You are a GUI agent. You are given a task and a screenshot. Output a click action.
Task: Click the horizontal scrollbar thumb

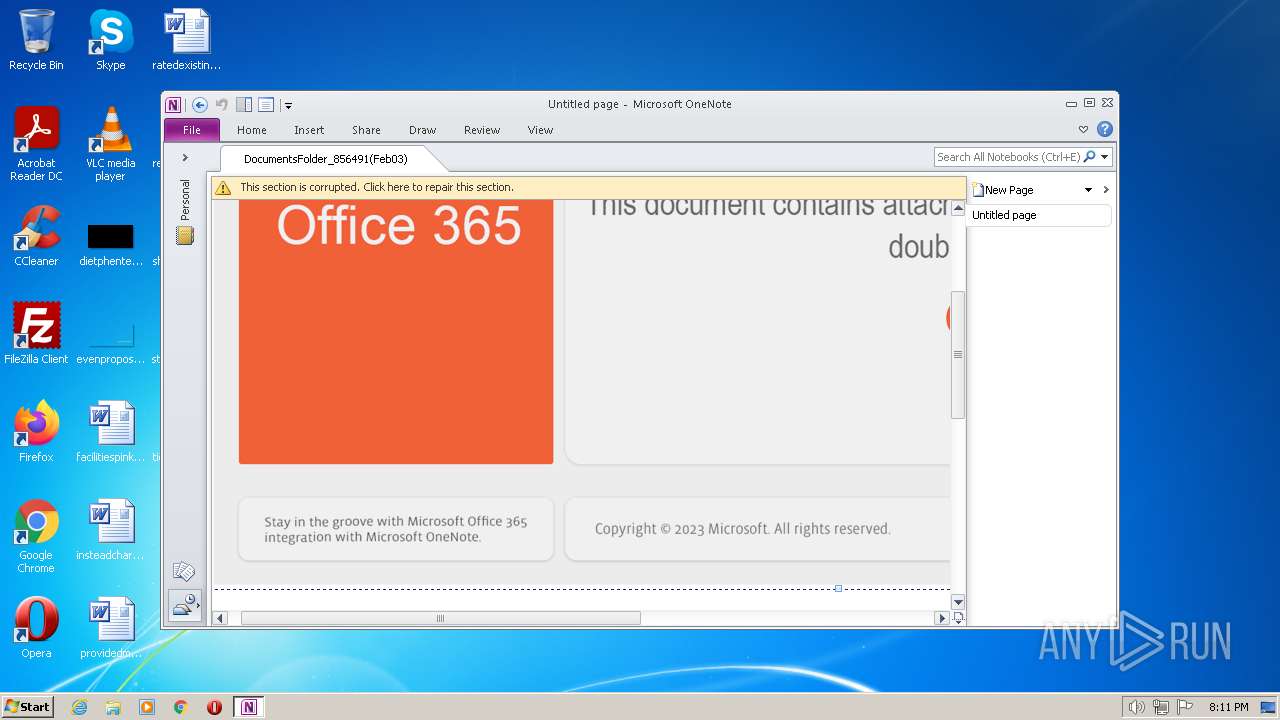coord(440,618)
